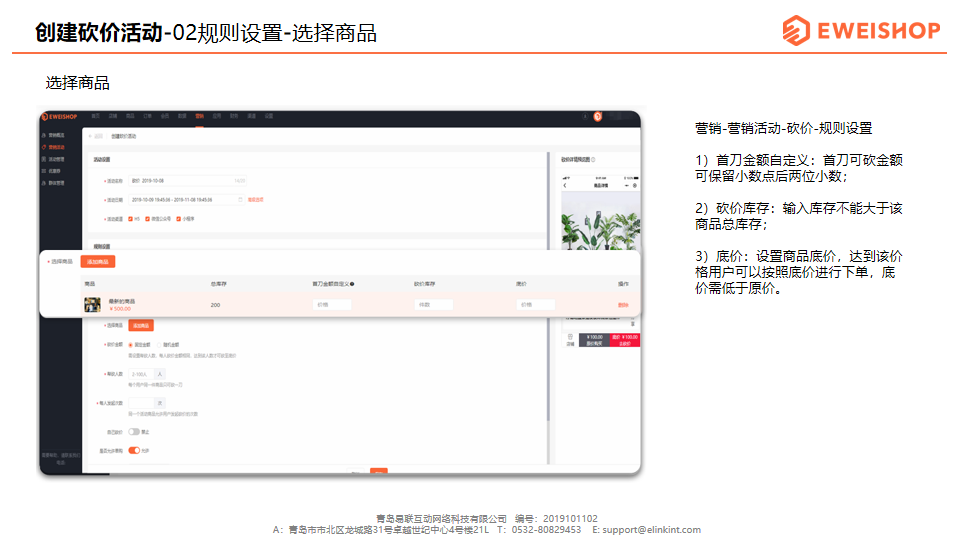The height and width of the screenshot is (540, 960).
Task: Open the 商品 tab in the top navigation
Action: (130, 116)
